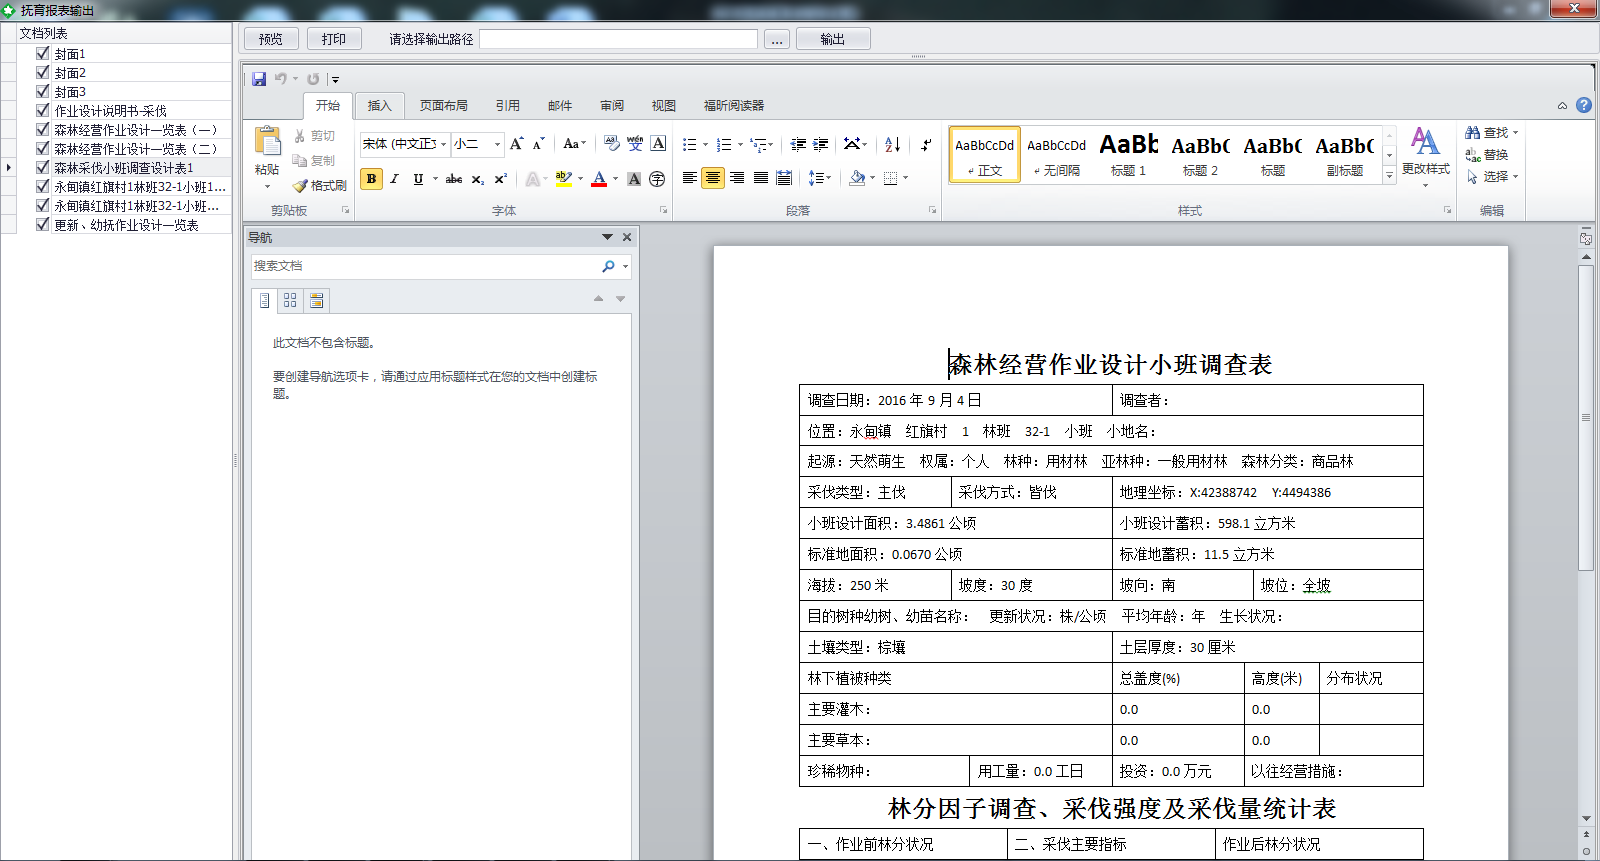Open the bullet list dropdown arrow
Image resolution: width=1600 pixels, height=861 pixels.
pos(705,145)
